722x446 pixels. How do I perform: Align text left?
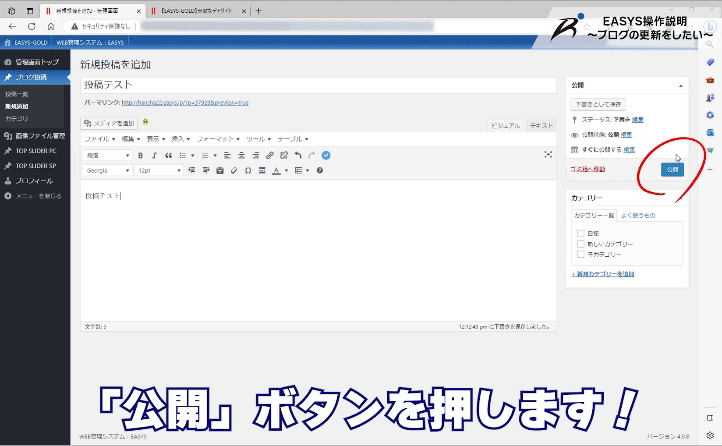pyautogui.click(x=227, y=156)
